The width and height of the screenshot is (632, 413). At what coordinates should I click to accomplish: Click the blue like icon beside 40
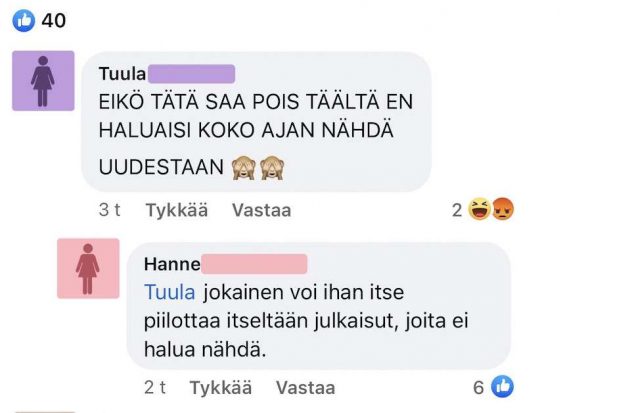coord(24,20)
